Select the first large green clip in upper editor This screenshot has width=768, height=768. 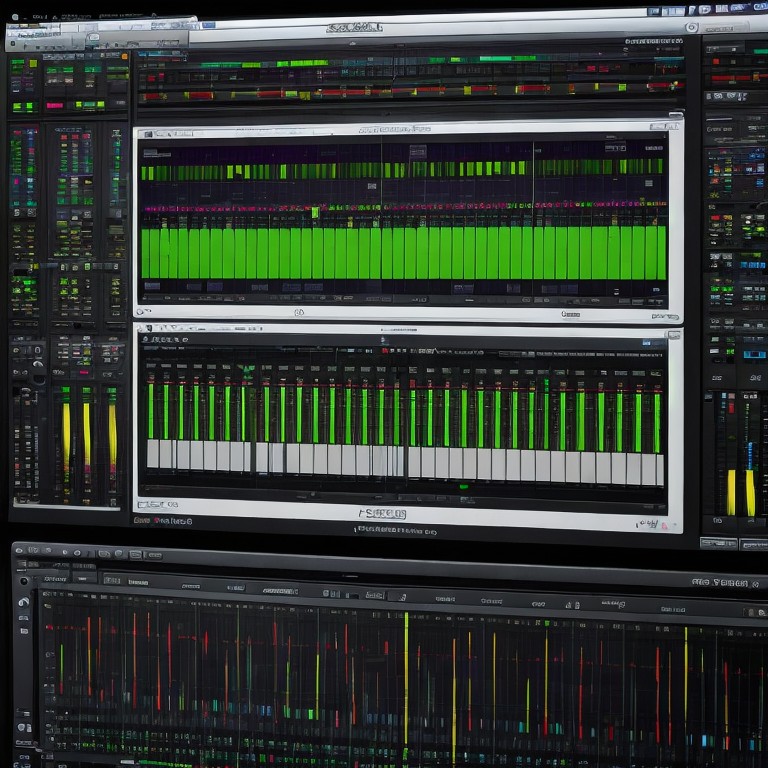[x=148, y=252]
